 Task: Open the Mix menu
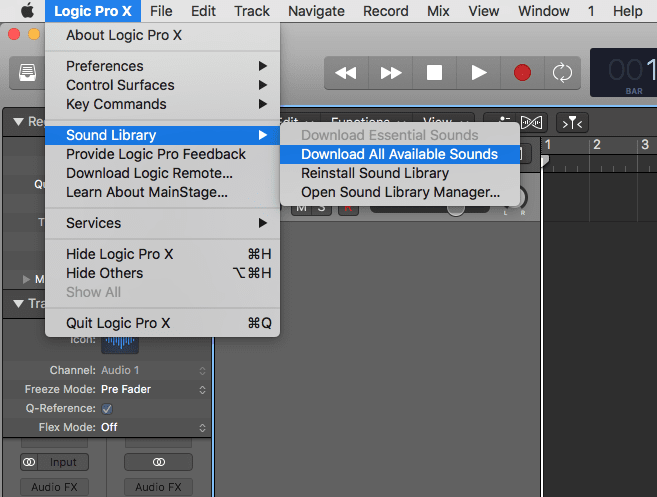tap(438, 11)
